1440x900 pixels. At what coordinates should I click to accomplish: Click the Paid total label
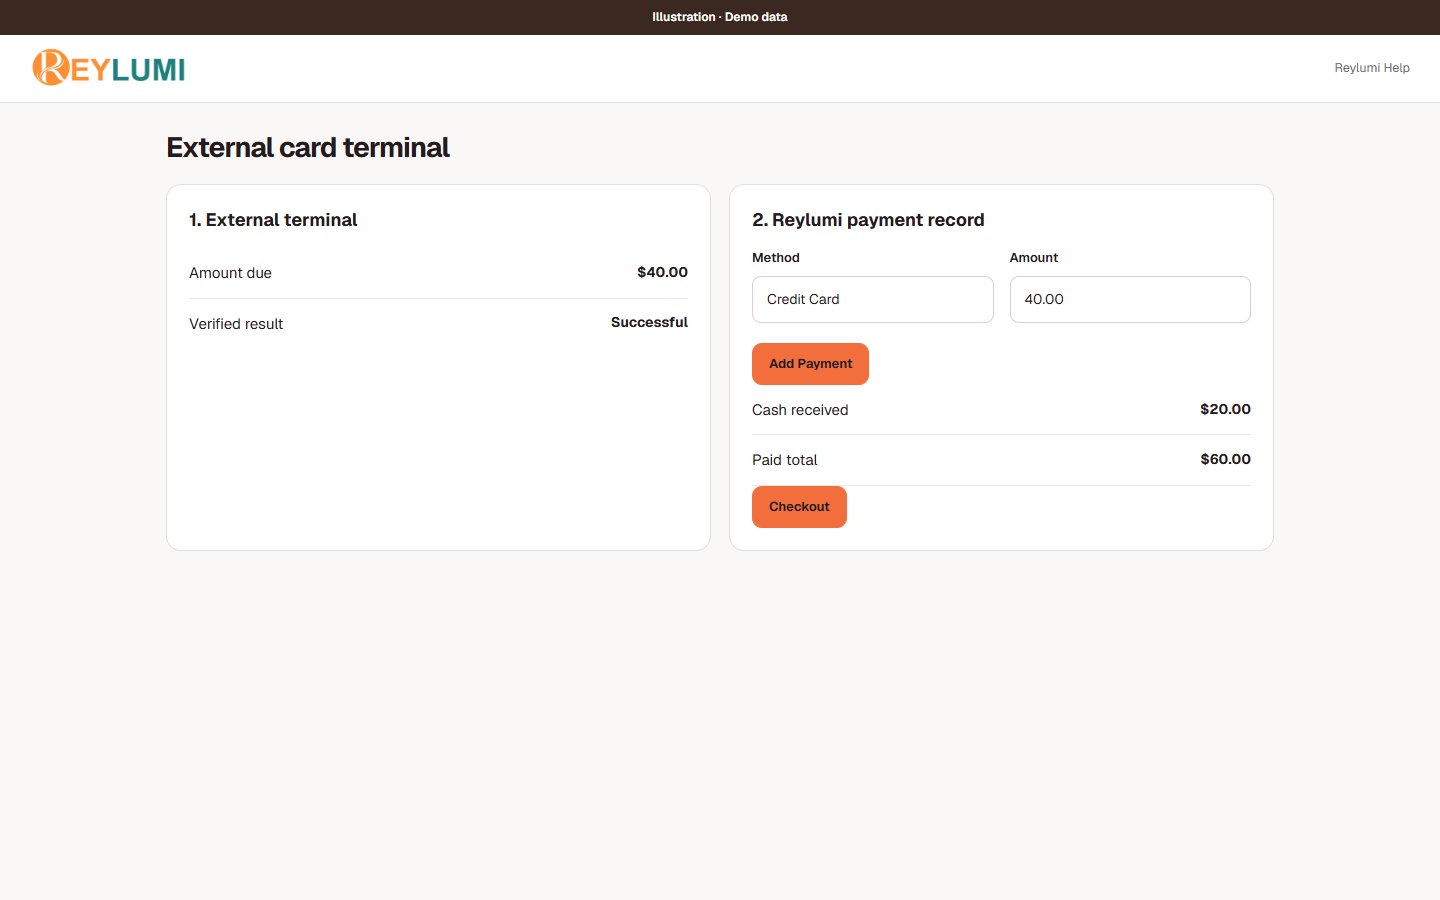click(x=785, y=460)
